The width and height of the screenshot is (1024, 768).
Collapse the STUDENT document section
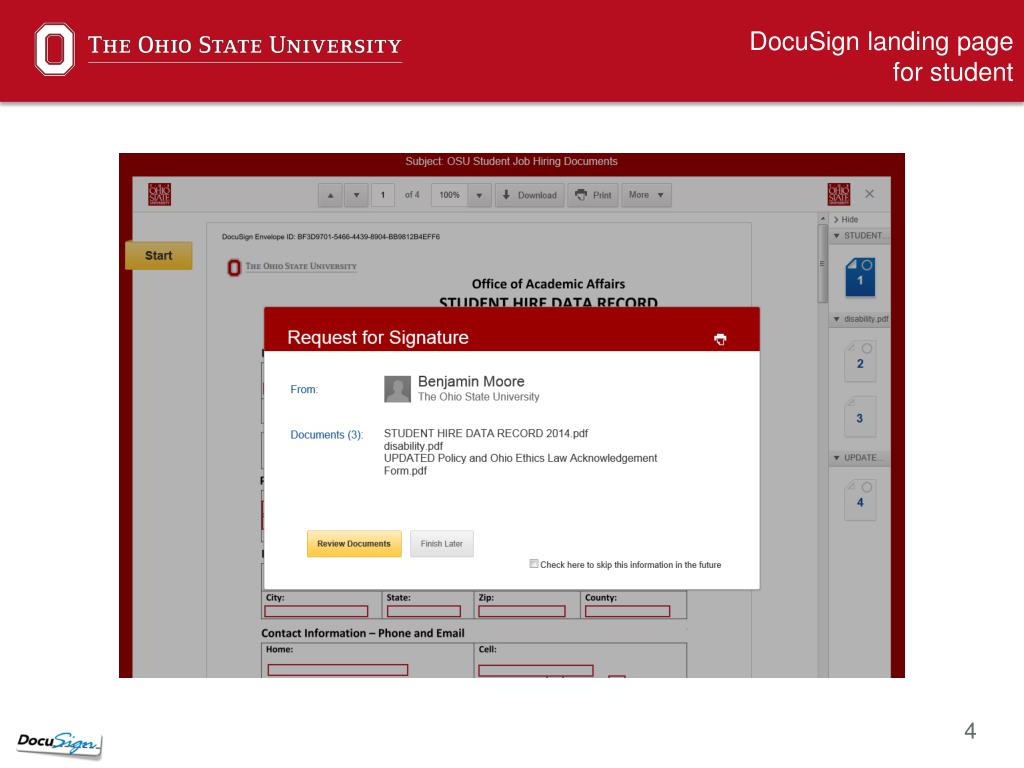(837, 236)
